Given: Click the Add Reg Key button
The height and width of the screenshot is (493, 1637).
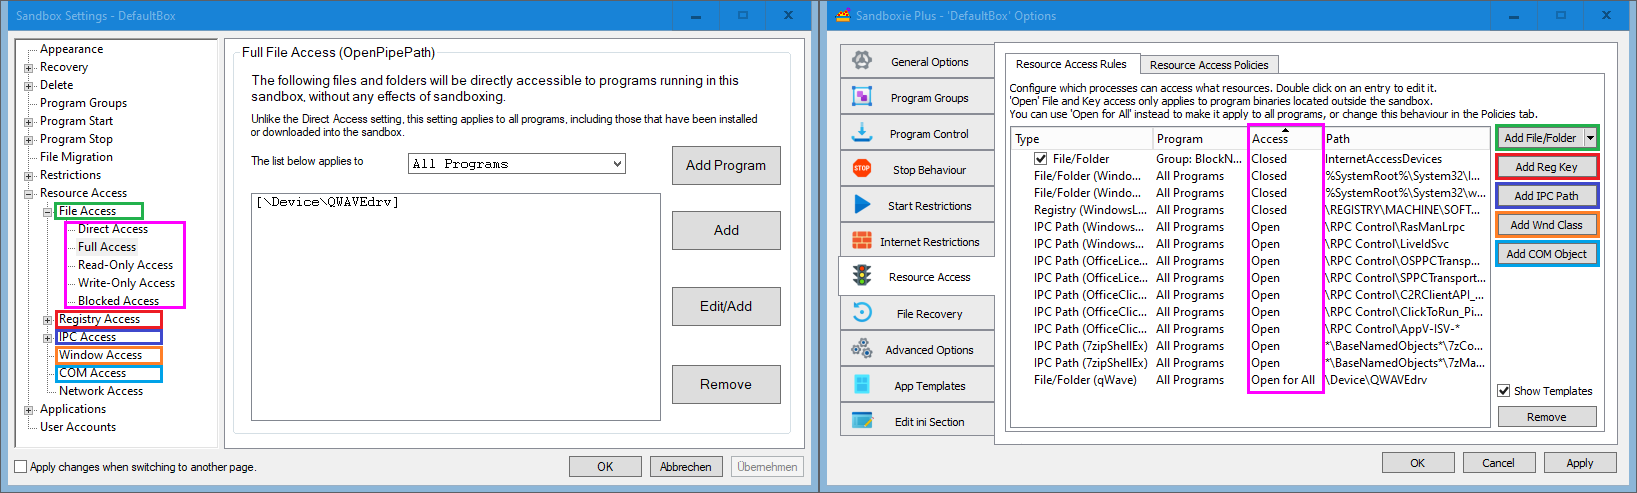Looking at the screenshot, I should pyautogui.click(x=1546, y=167).
